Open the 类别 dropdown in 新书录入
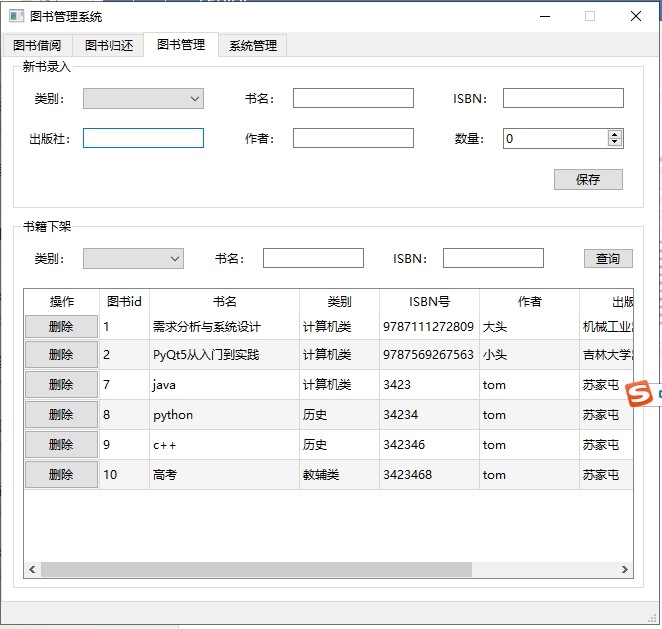Screen dimensions: 662x629 pos(143,98)
